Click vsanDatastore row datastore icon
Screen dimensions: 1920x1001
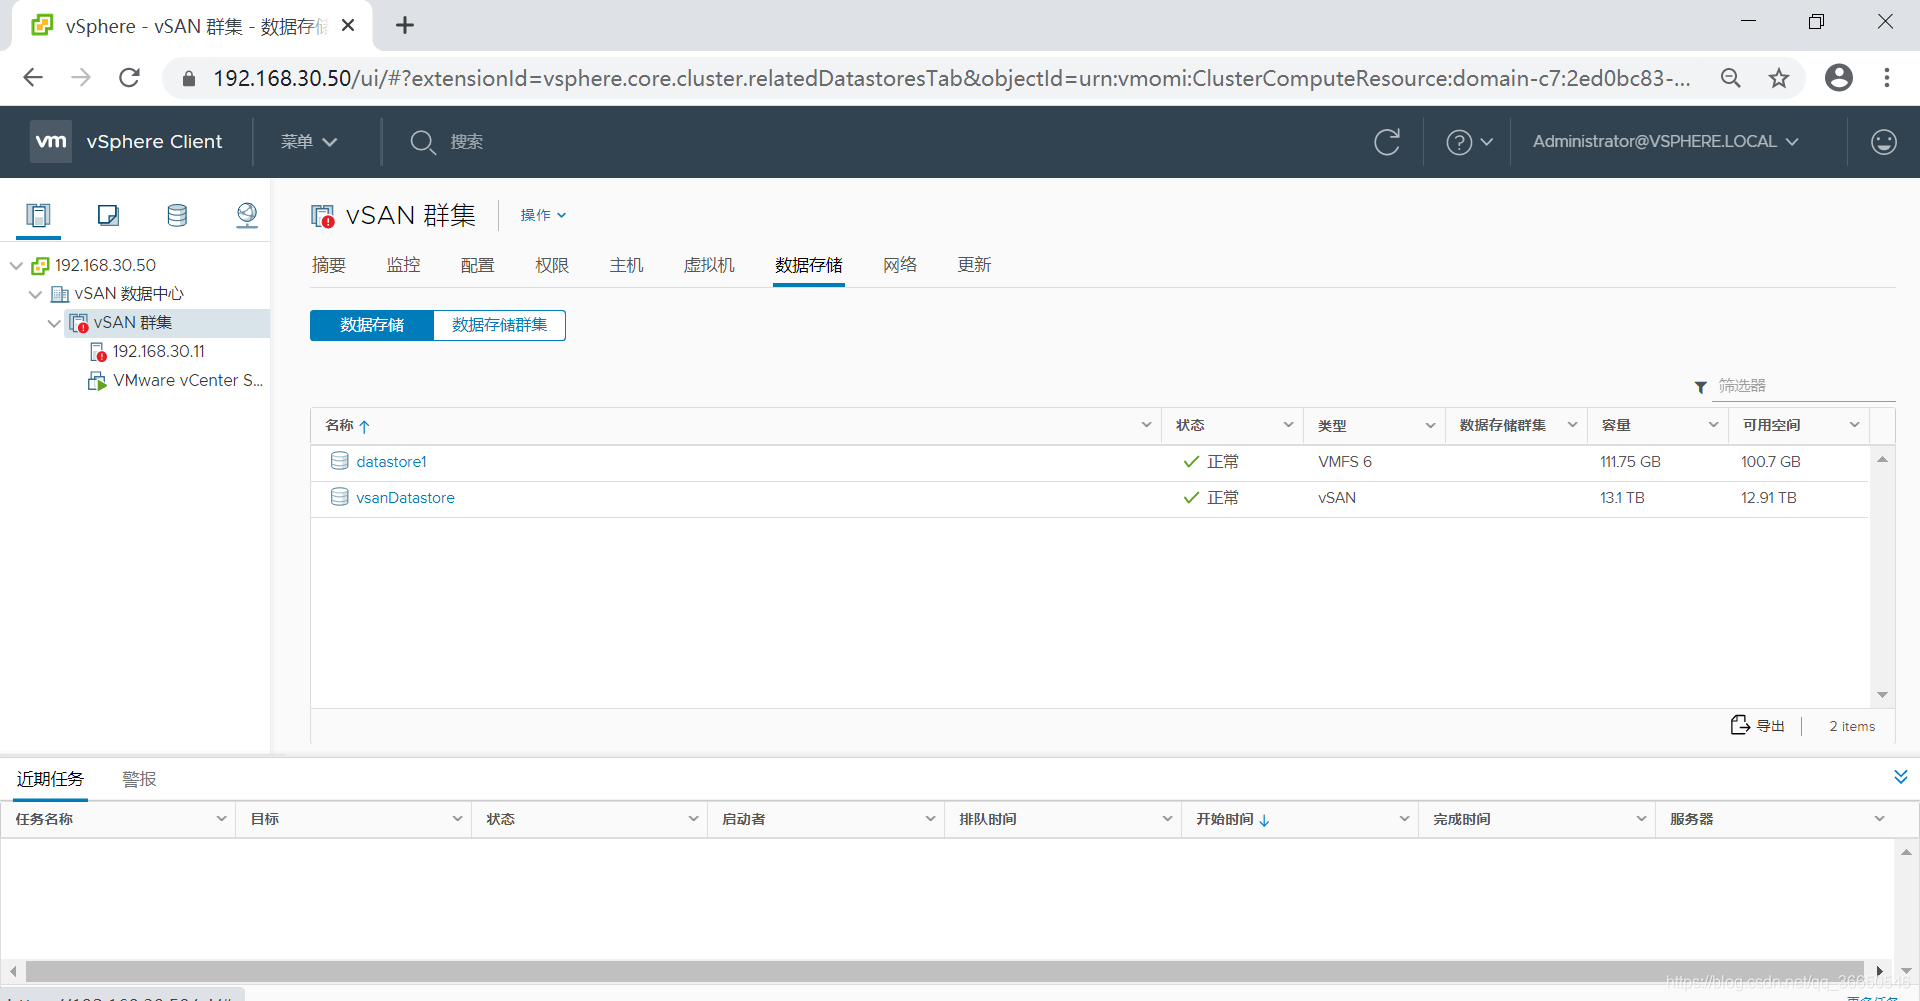point(340,497)
